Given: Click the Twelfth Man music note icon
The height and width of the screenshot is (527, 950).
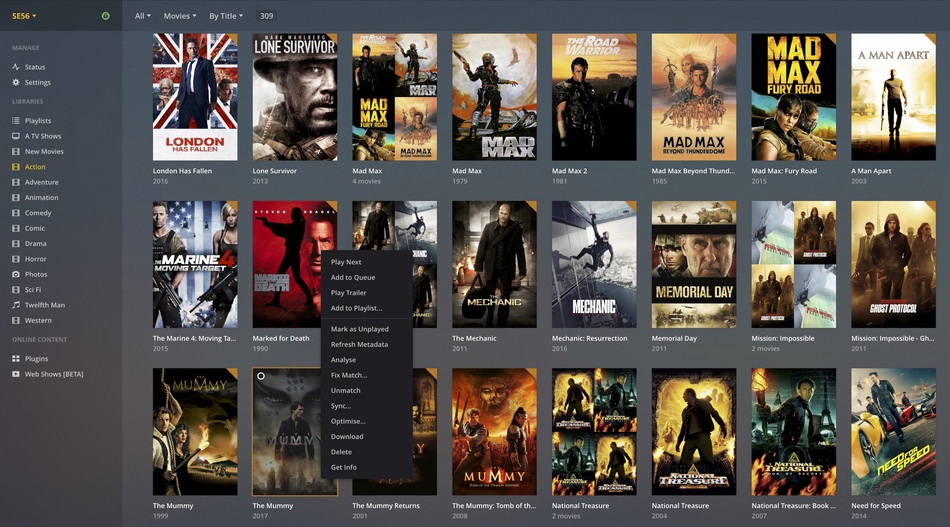Looking at the screenshot, I should [x=16, y=305].
